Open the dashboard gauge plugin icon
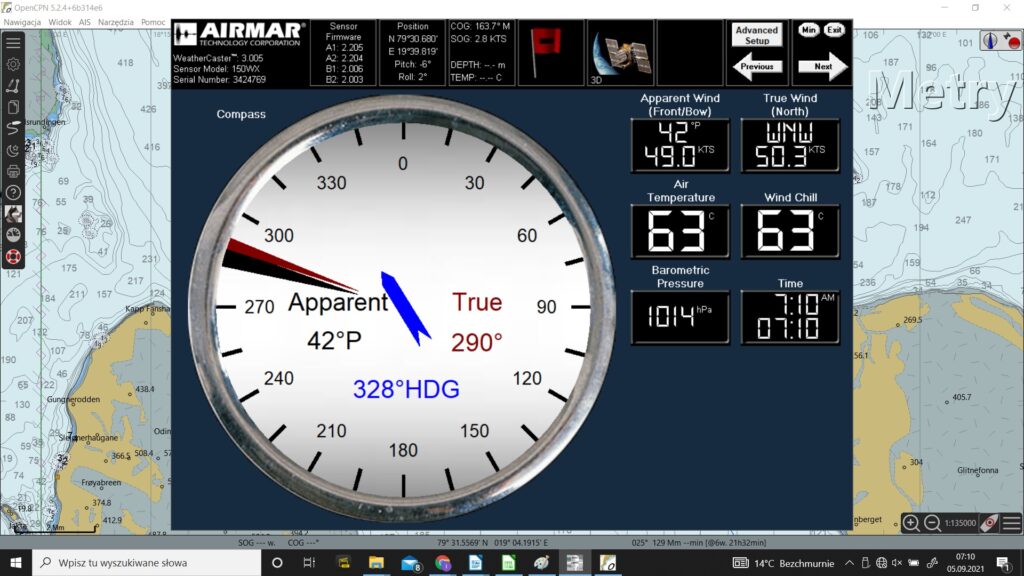 [x=13, y=235]
